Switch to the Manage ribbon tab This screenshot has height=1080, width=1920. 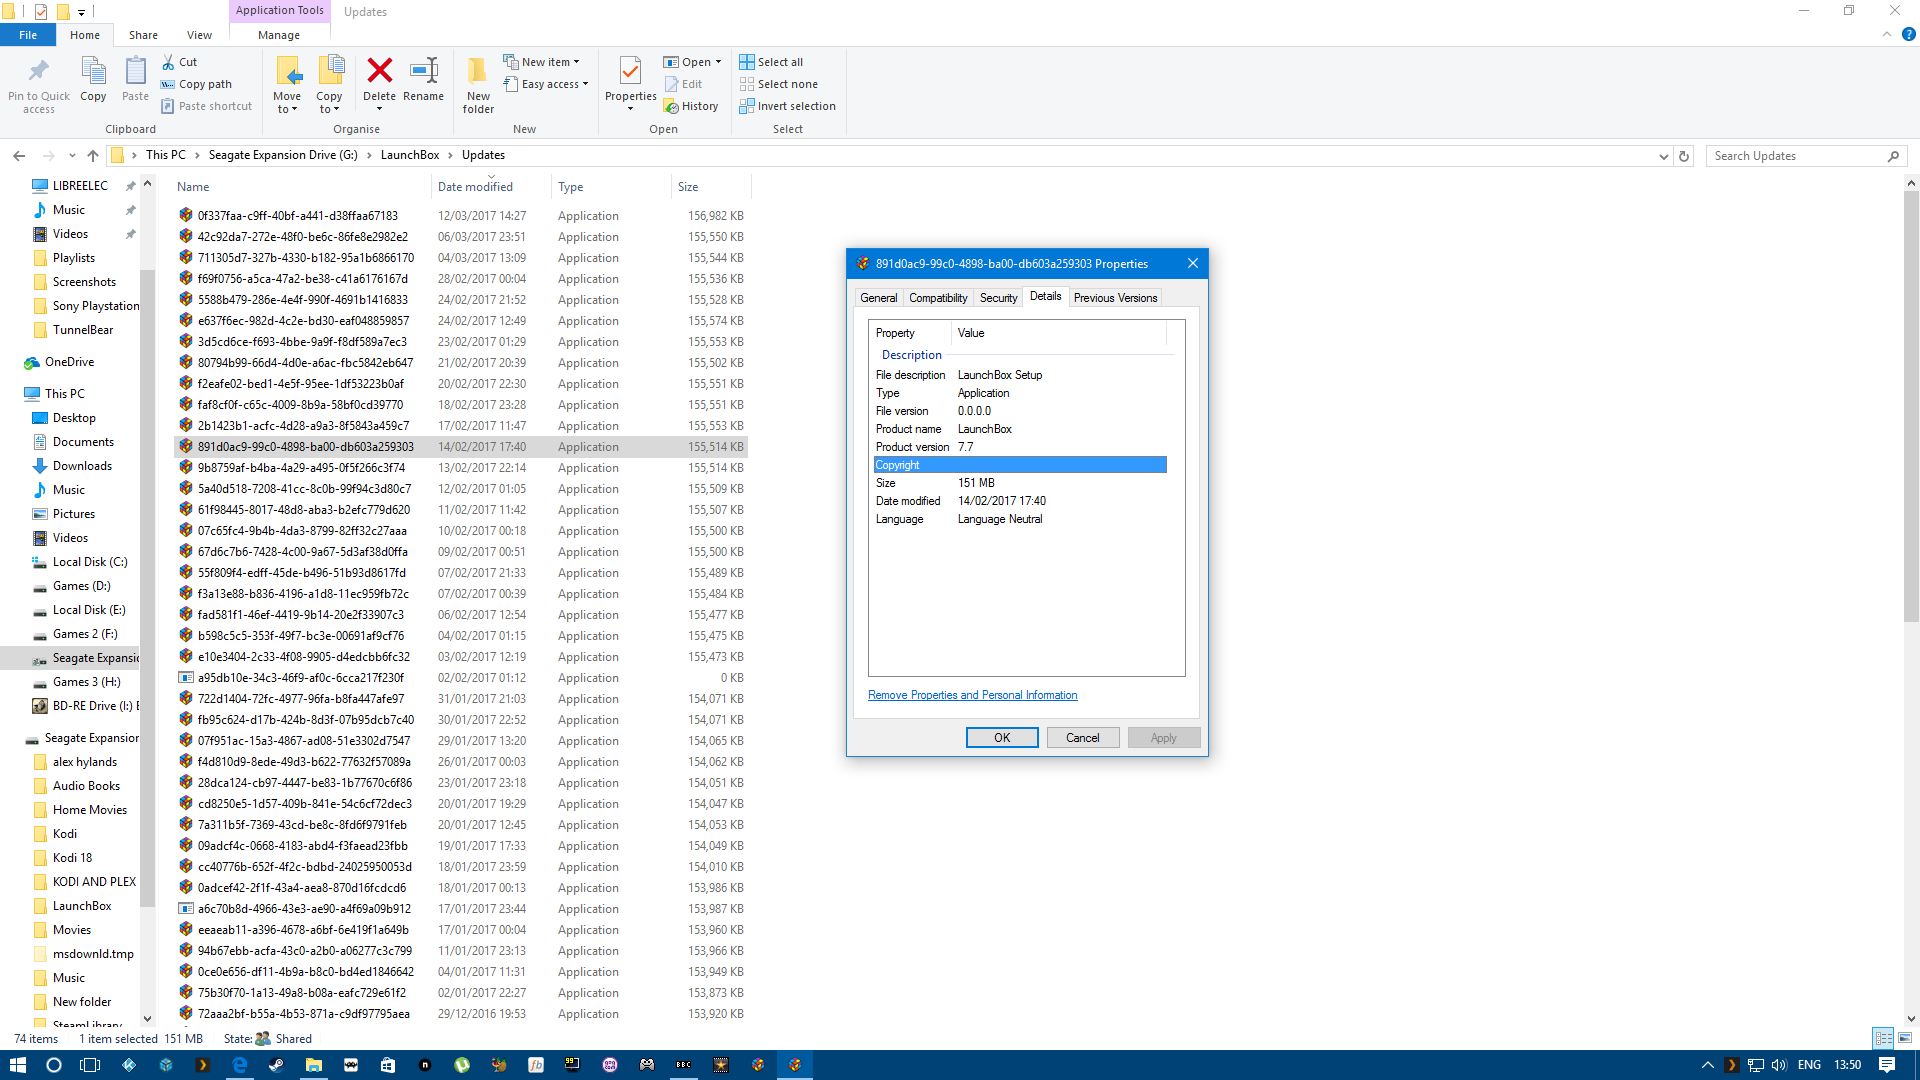point(279,35)
